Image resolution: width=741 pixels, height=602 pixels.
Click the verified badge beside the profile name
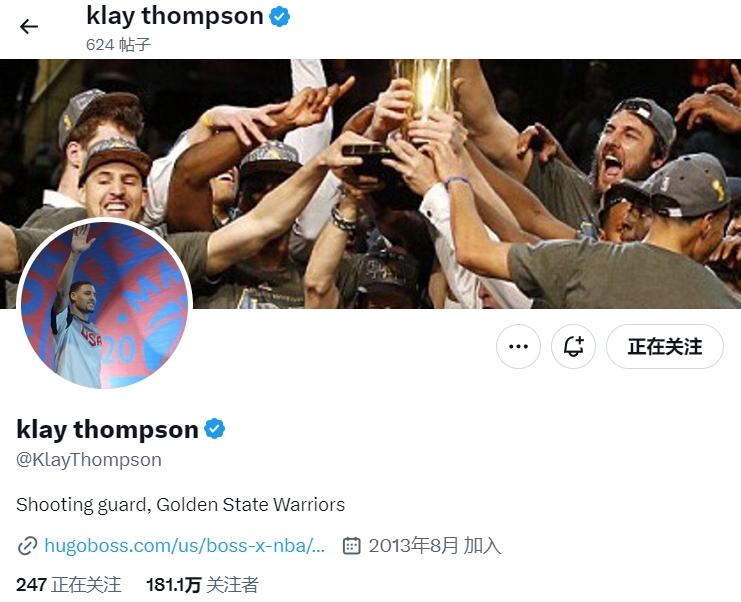215,429
